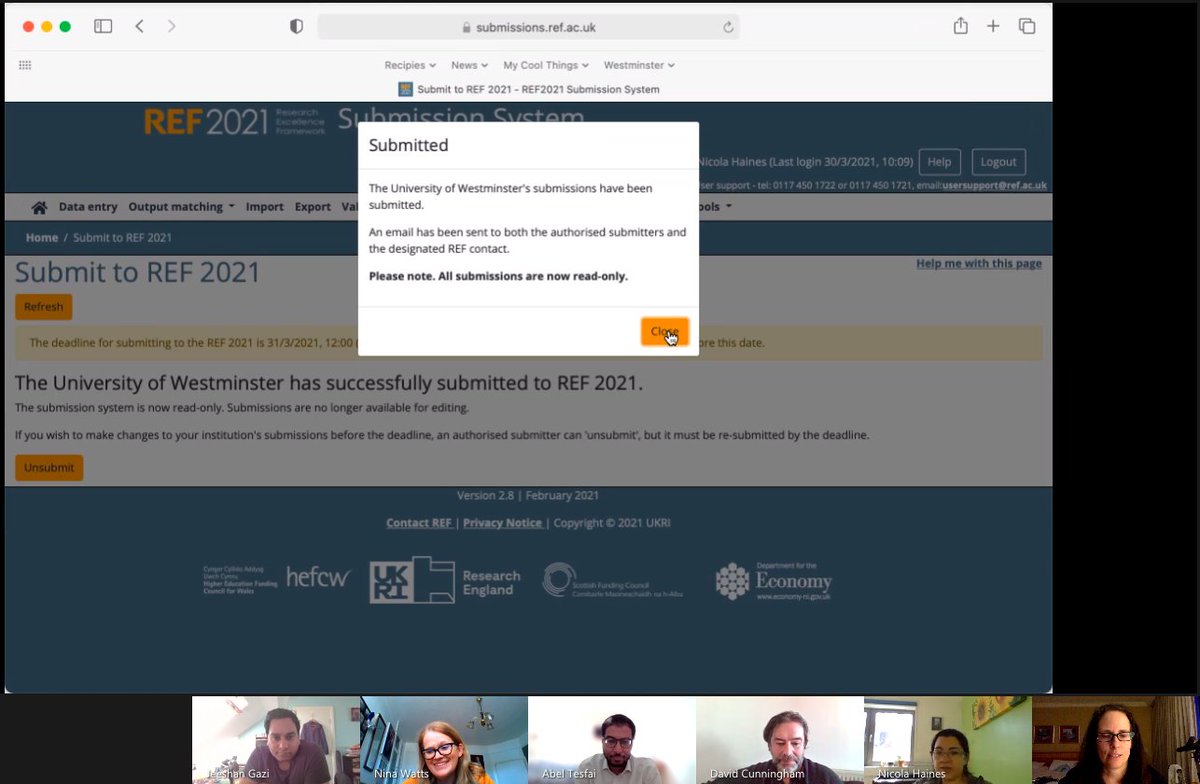Open the Import menu item
Image resolution: width=1200 pixels, height=784 pixels.
(x=265, y=207)
